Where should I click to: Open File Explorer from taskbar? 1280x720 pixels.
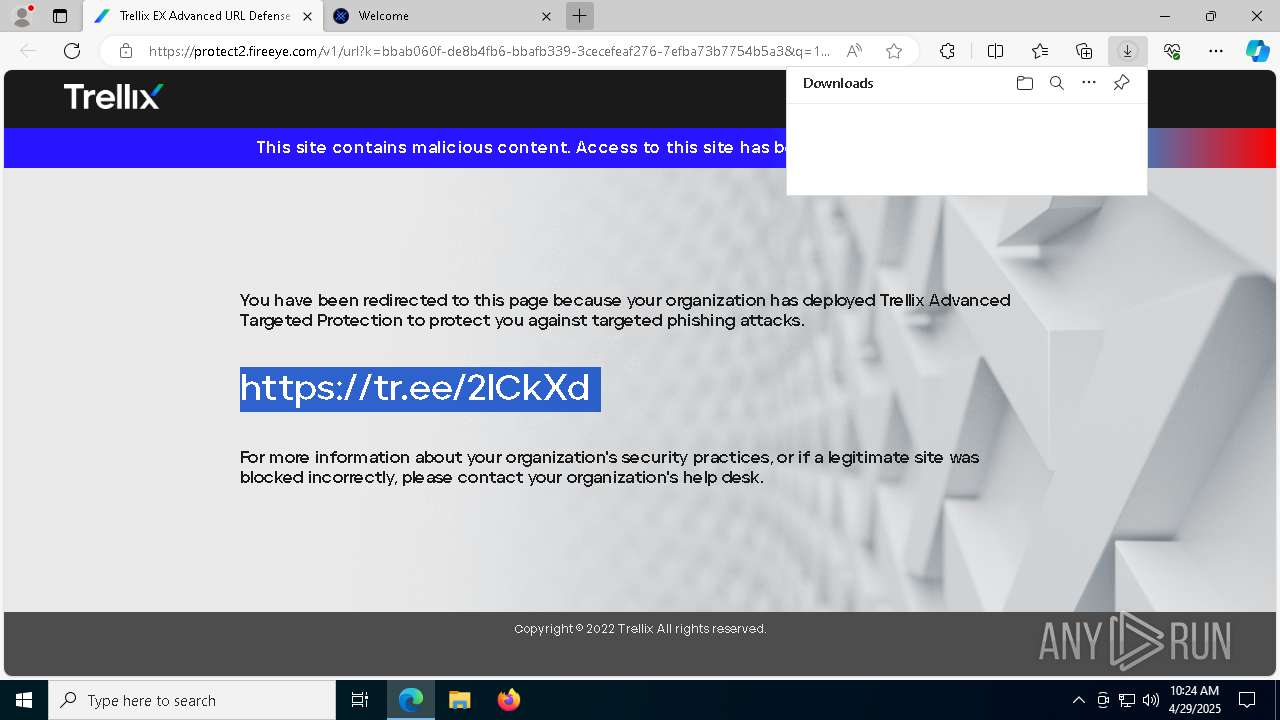459,700
